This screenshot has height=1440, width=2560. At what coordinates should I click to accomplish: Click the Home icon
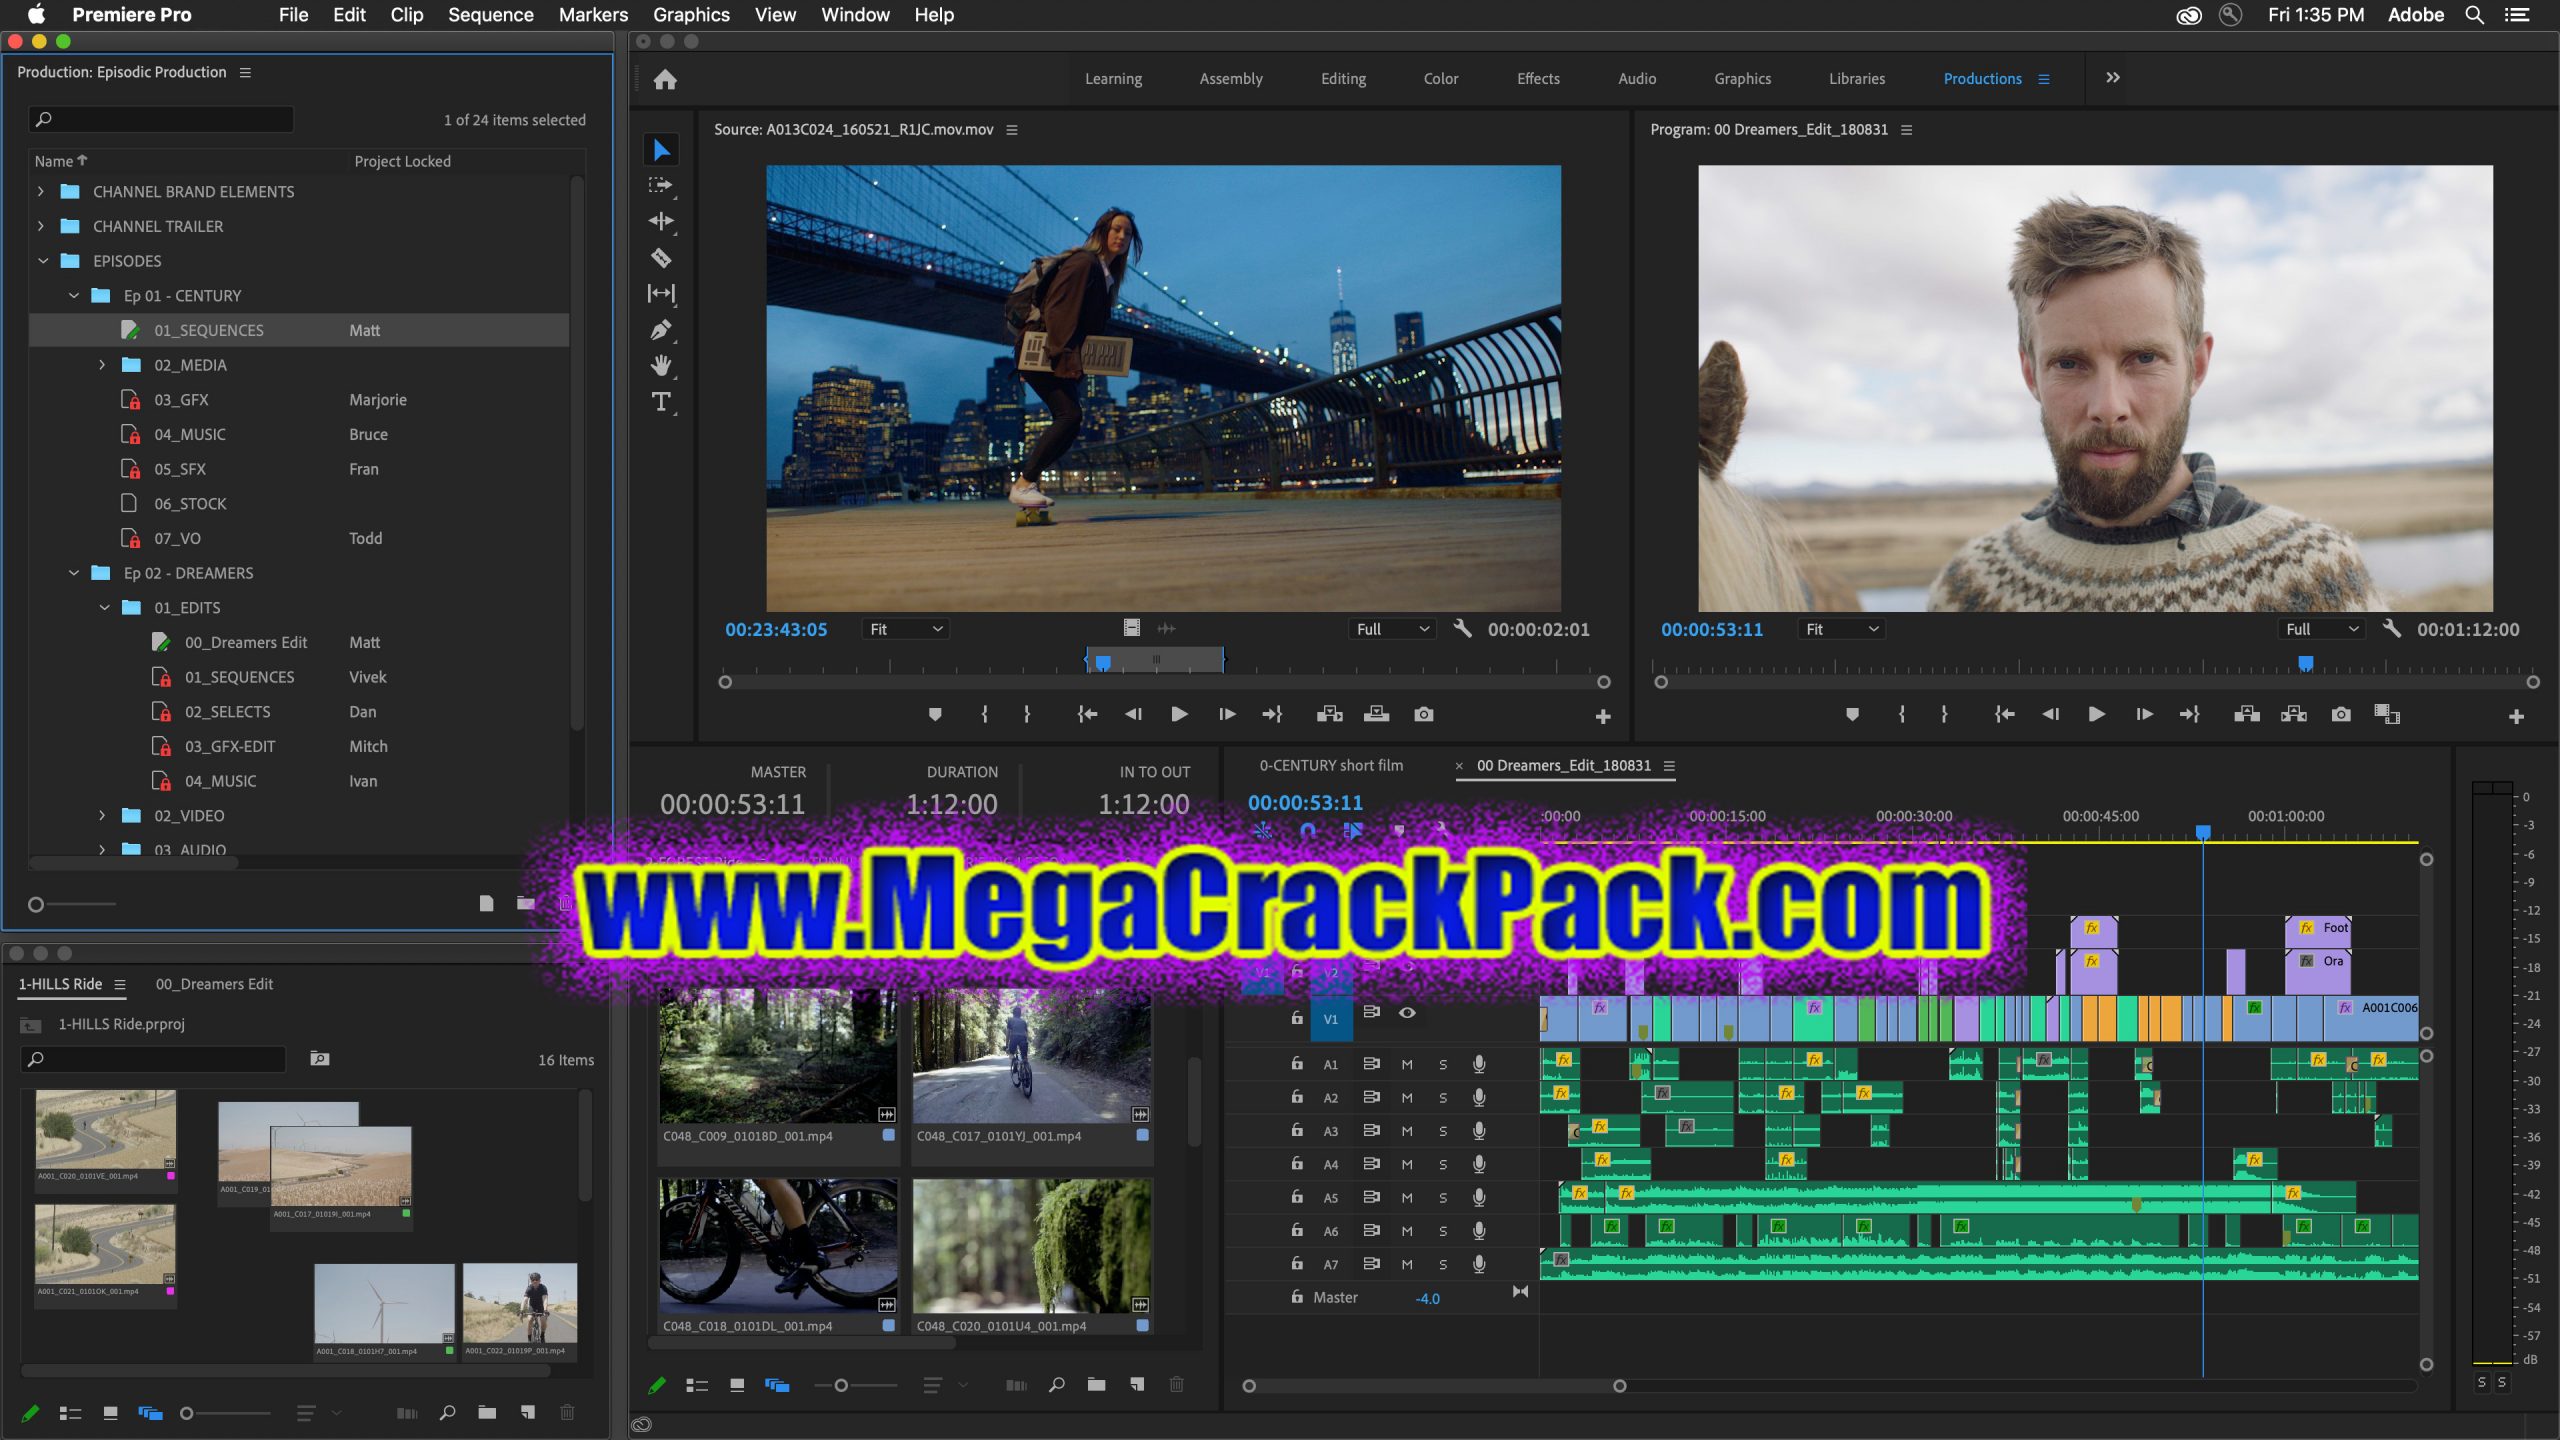[x=665, y=79]
